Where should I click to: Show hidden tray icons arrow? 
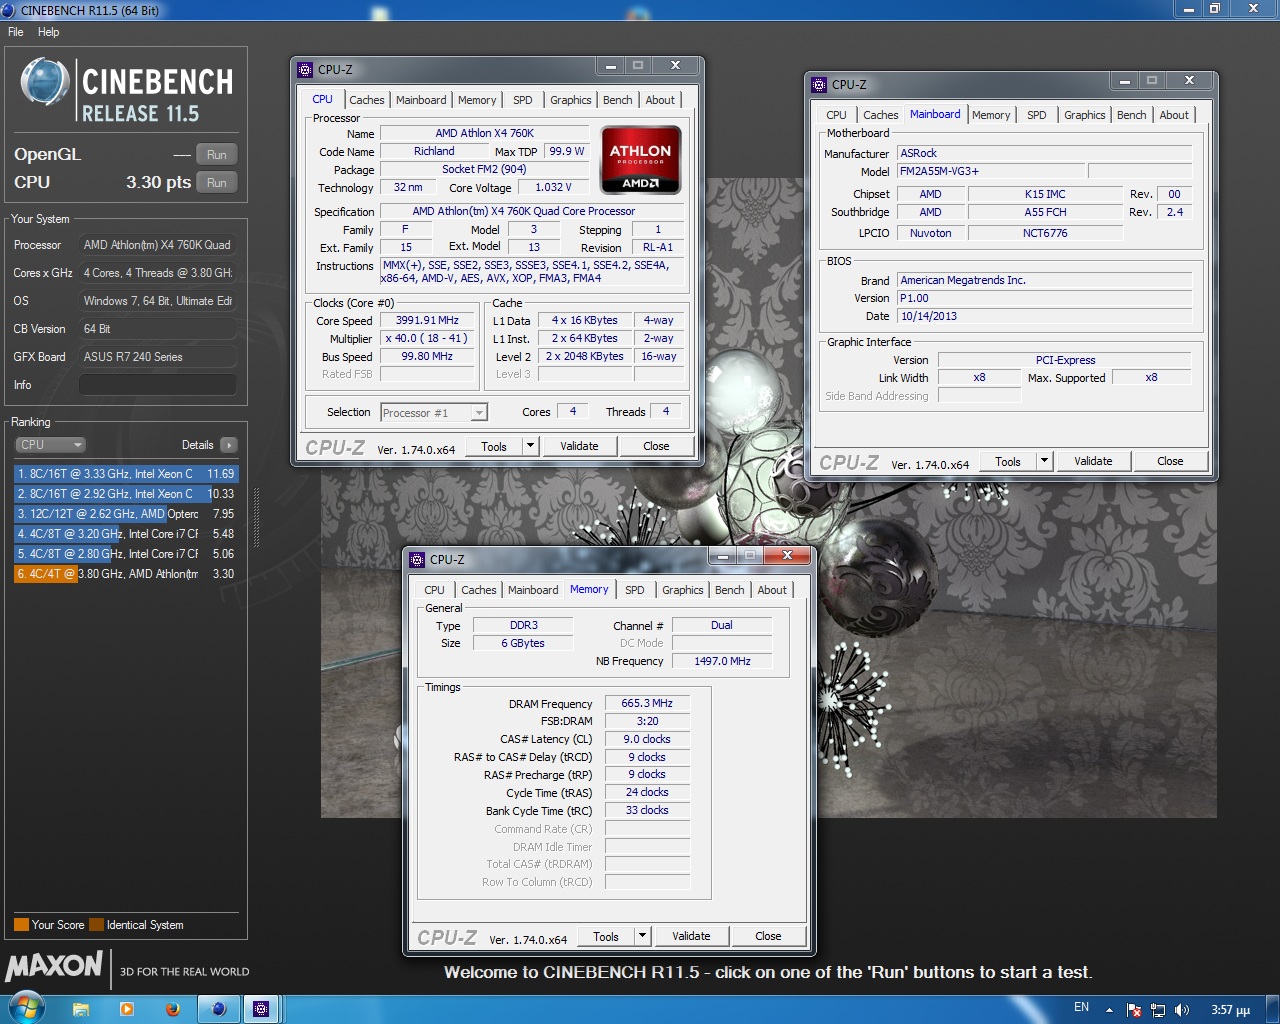tap(1109, 1009)
